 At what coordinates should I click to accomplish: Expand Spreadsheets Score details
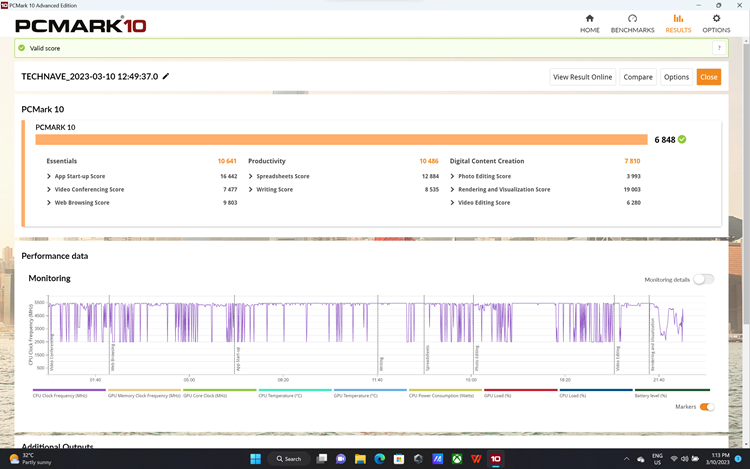(x=251, y=176)
